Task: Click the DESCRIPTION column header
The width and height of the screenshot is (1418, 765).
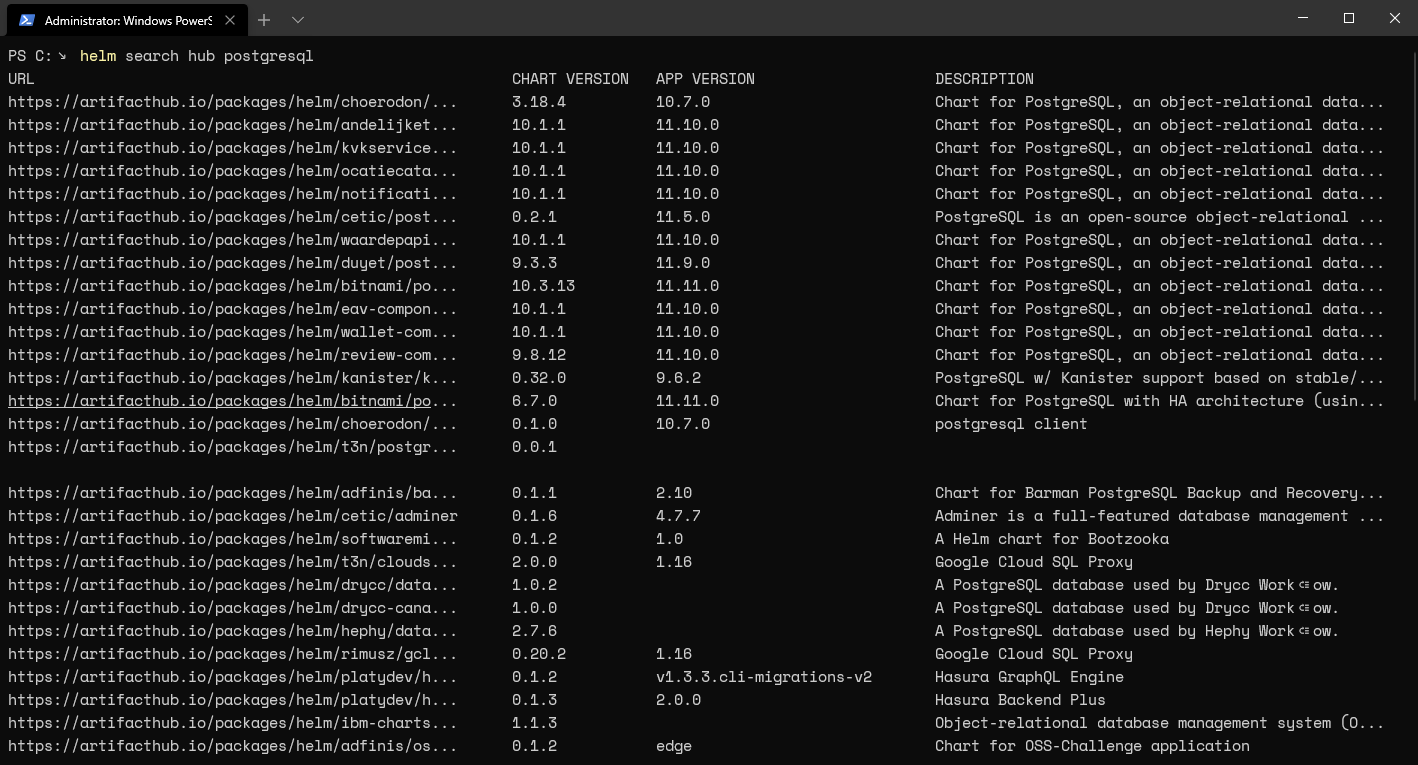Action: [x=984, y=79]
